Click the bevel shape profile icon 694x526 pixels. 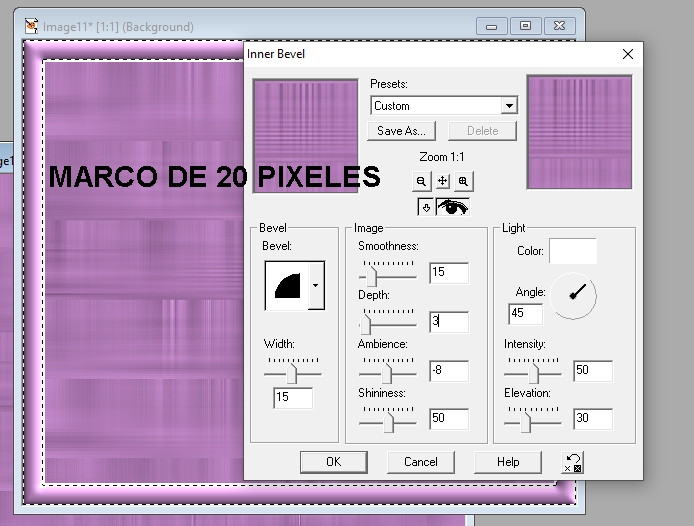click(287, 285)
